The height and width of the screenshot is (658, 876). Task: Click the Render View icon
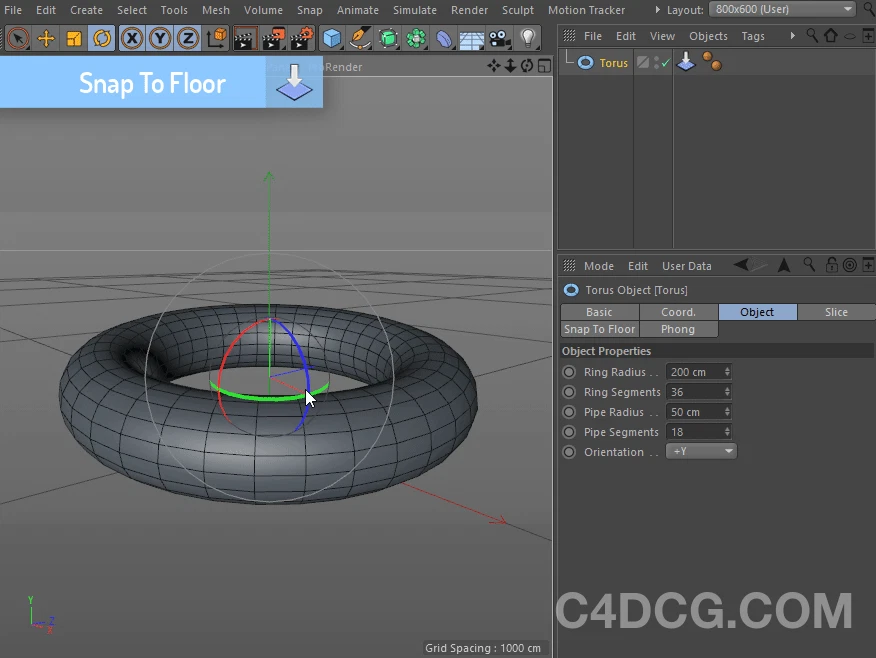point(244,38)
